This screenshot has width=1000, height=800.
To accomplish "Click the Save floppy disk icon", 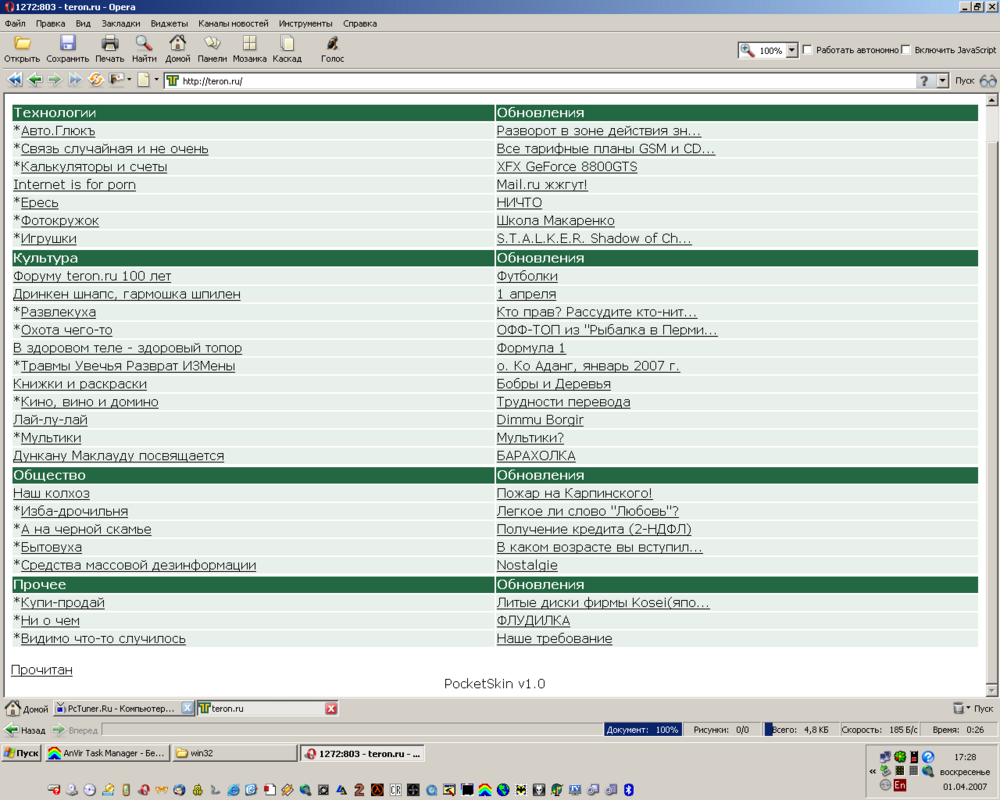I will 68,43.
